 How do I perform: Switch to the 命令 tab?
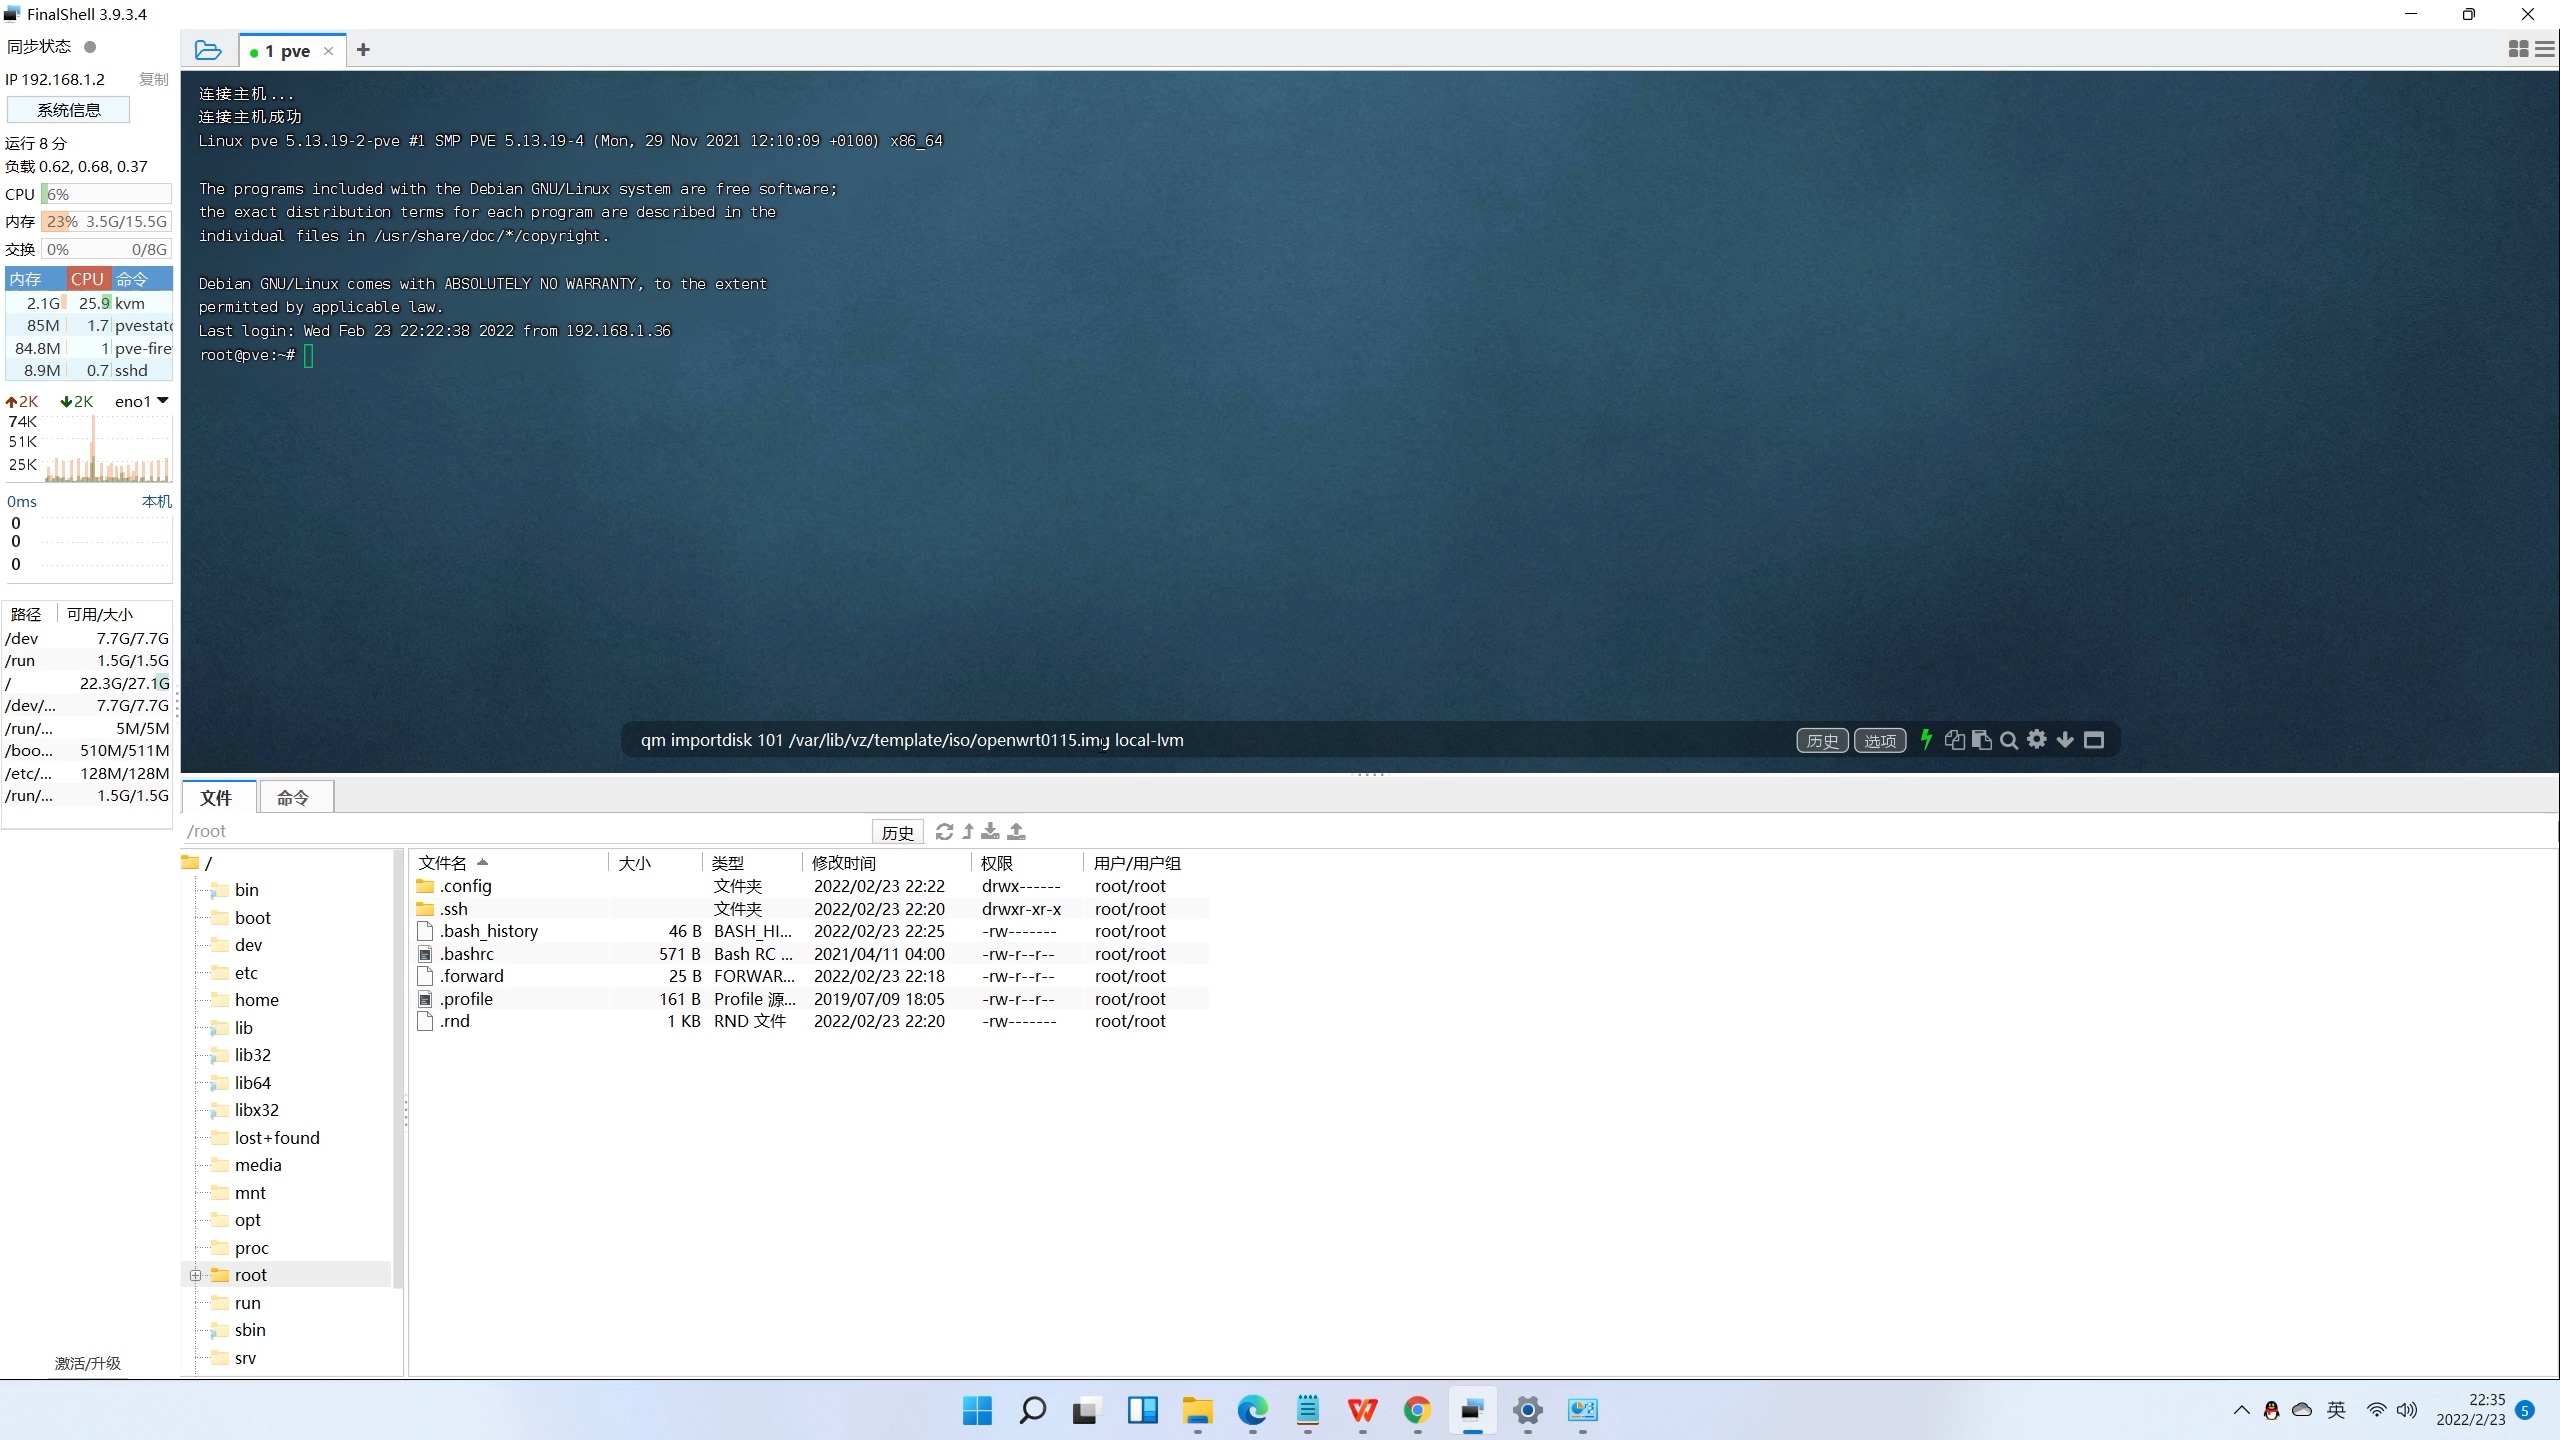pyautogui.click(x=293, y=797)
